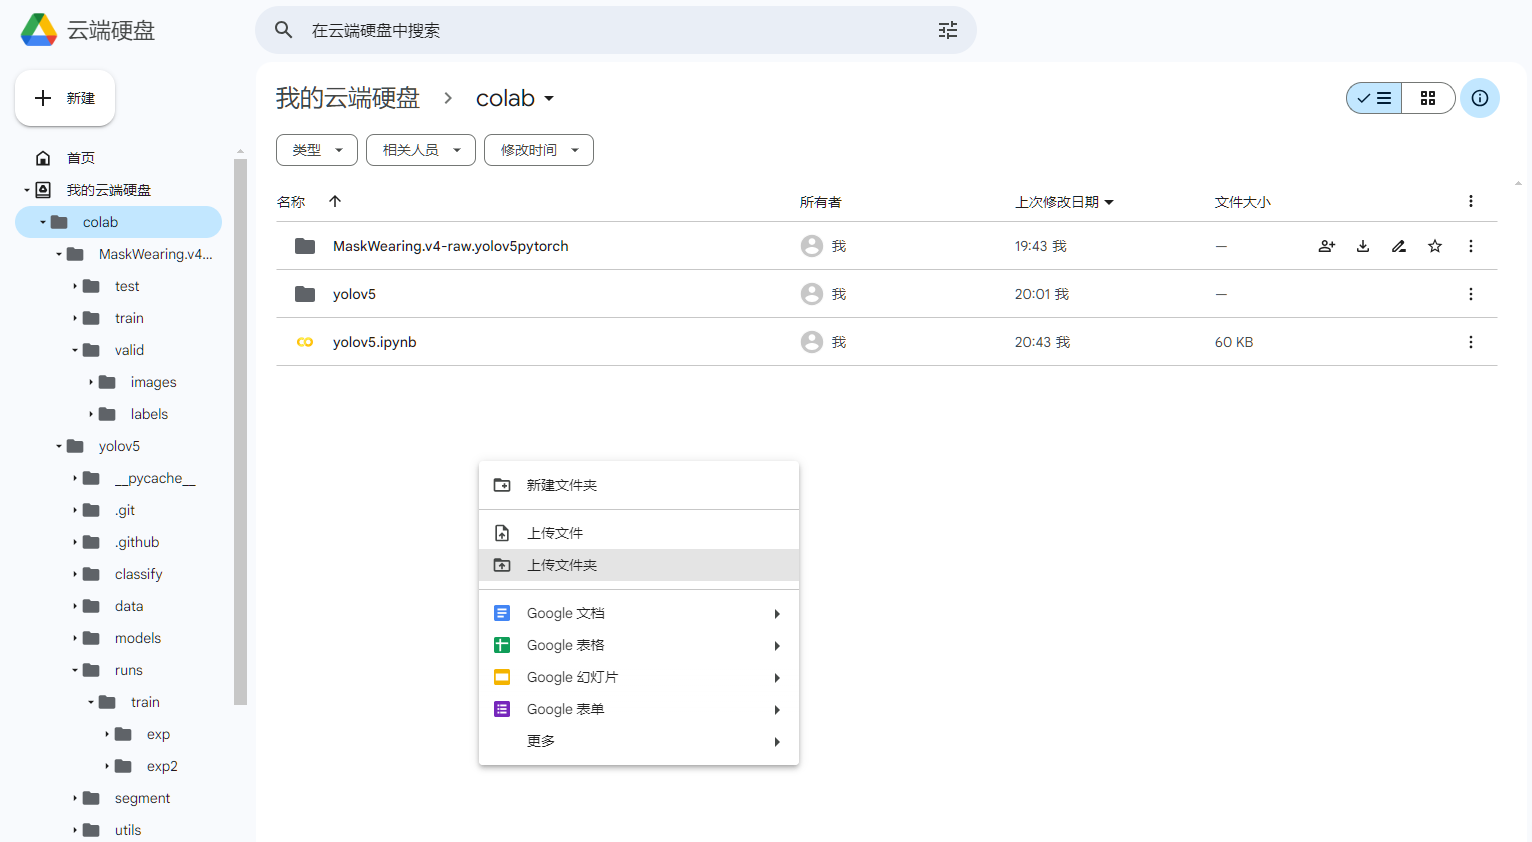Open the 相关人员 filter dropdown

coord(421,150)
